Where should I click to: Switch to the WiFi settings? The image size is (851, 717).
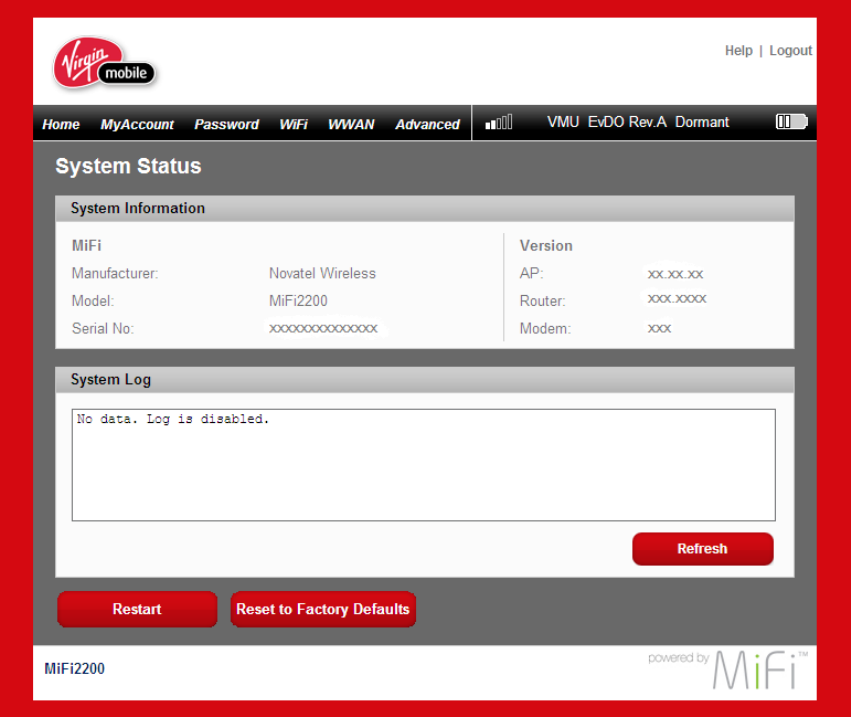tap(293, 124)
